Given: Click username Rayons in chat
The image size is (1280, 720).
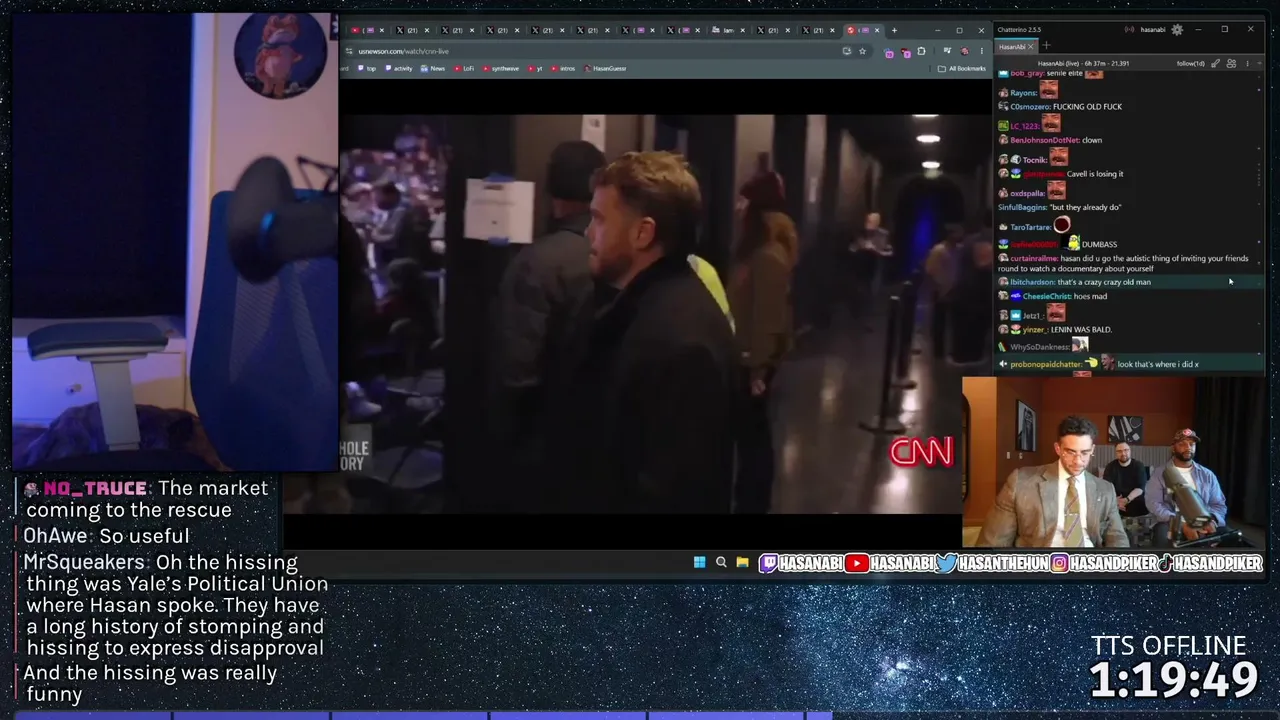Looking at the screenshot, I should pos(1023,93).
